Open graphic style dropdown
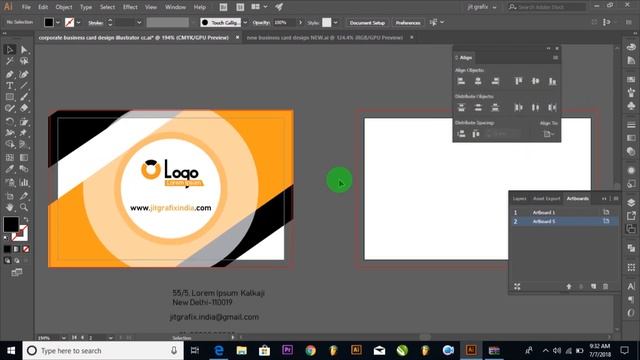640x360 pixels. 336,22
